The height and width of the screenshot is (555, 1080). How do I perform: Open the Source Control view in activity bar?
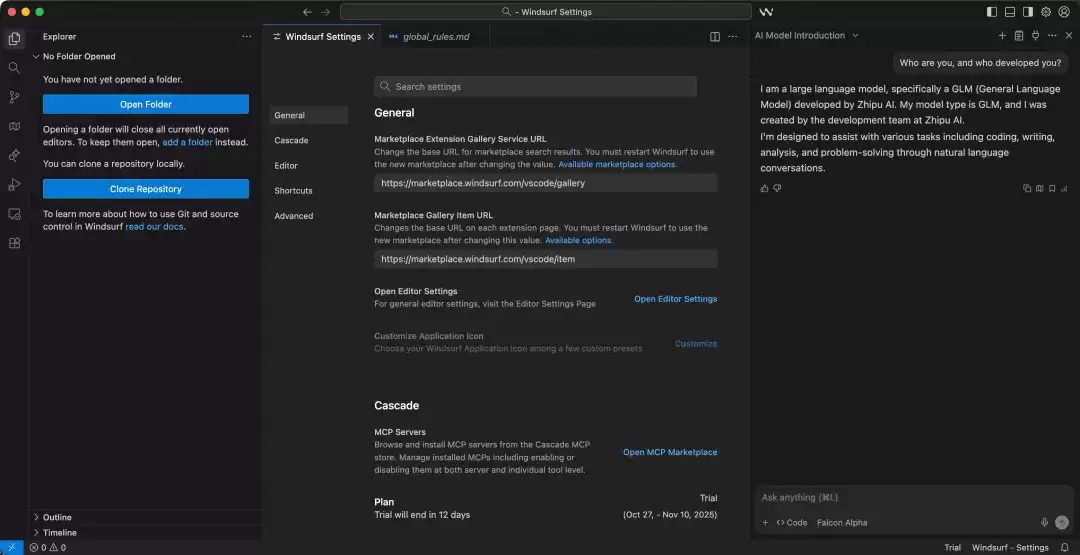tap(14, 97)
